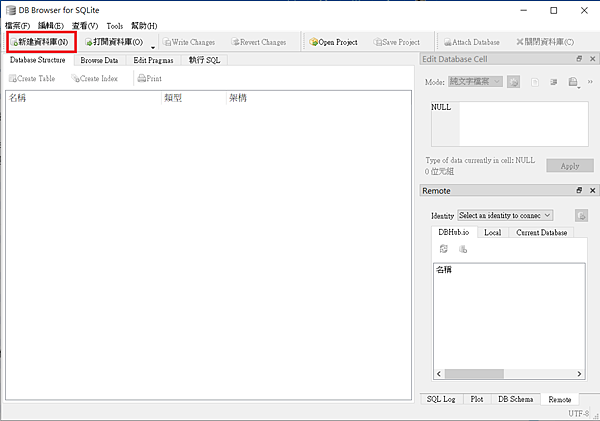The height and width of the screenshot is (421, 600).
Task: Switch to the Browse Data tab
Action: 99,60
